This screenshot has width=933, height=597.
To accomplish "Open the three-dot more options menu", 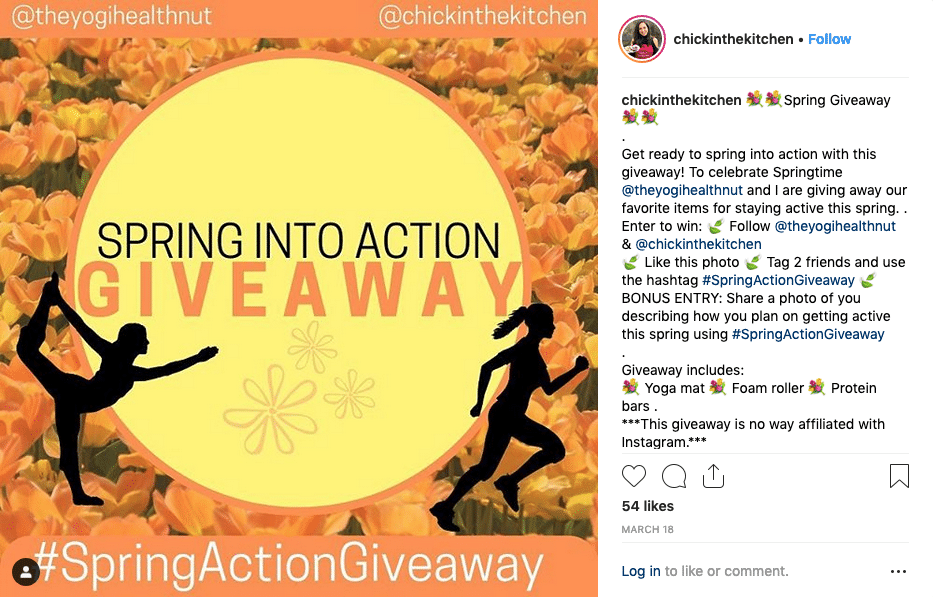I will pos(898,571).
